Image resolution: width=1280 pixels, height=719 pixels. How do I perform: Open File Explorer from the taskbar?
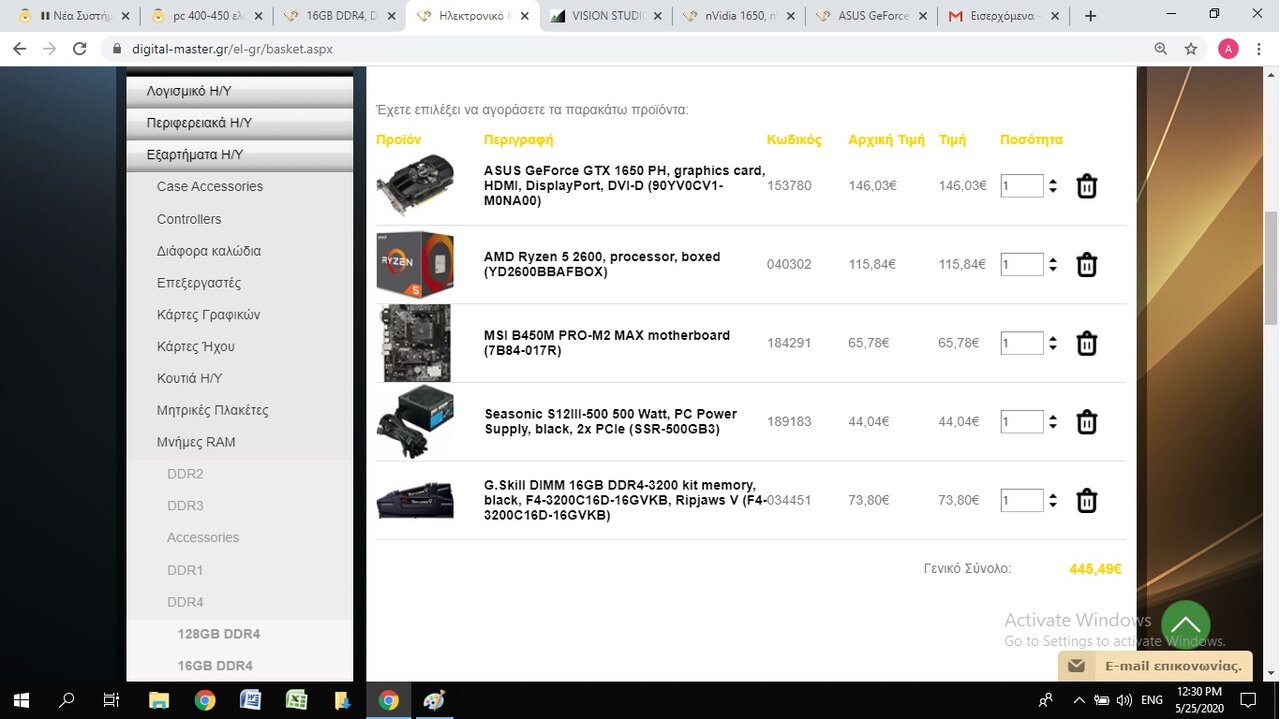159,700
